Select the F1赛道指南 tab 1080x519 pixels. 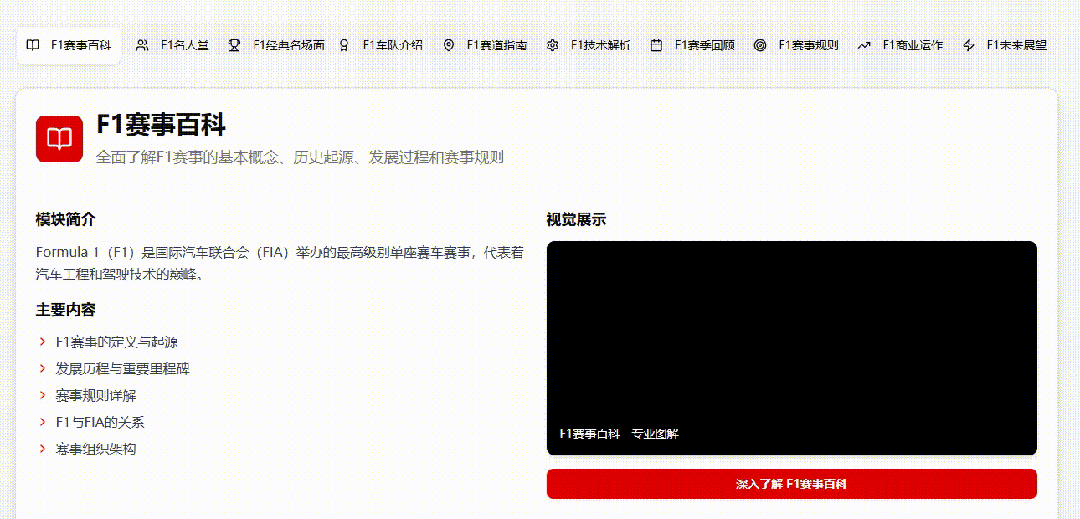pyautogui.click(x=485, y=45)
